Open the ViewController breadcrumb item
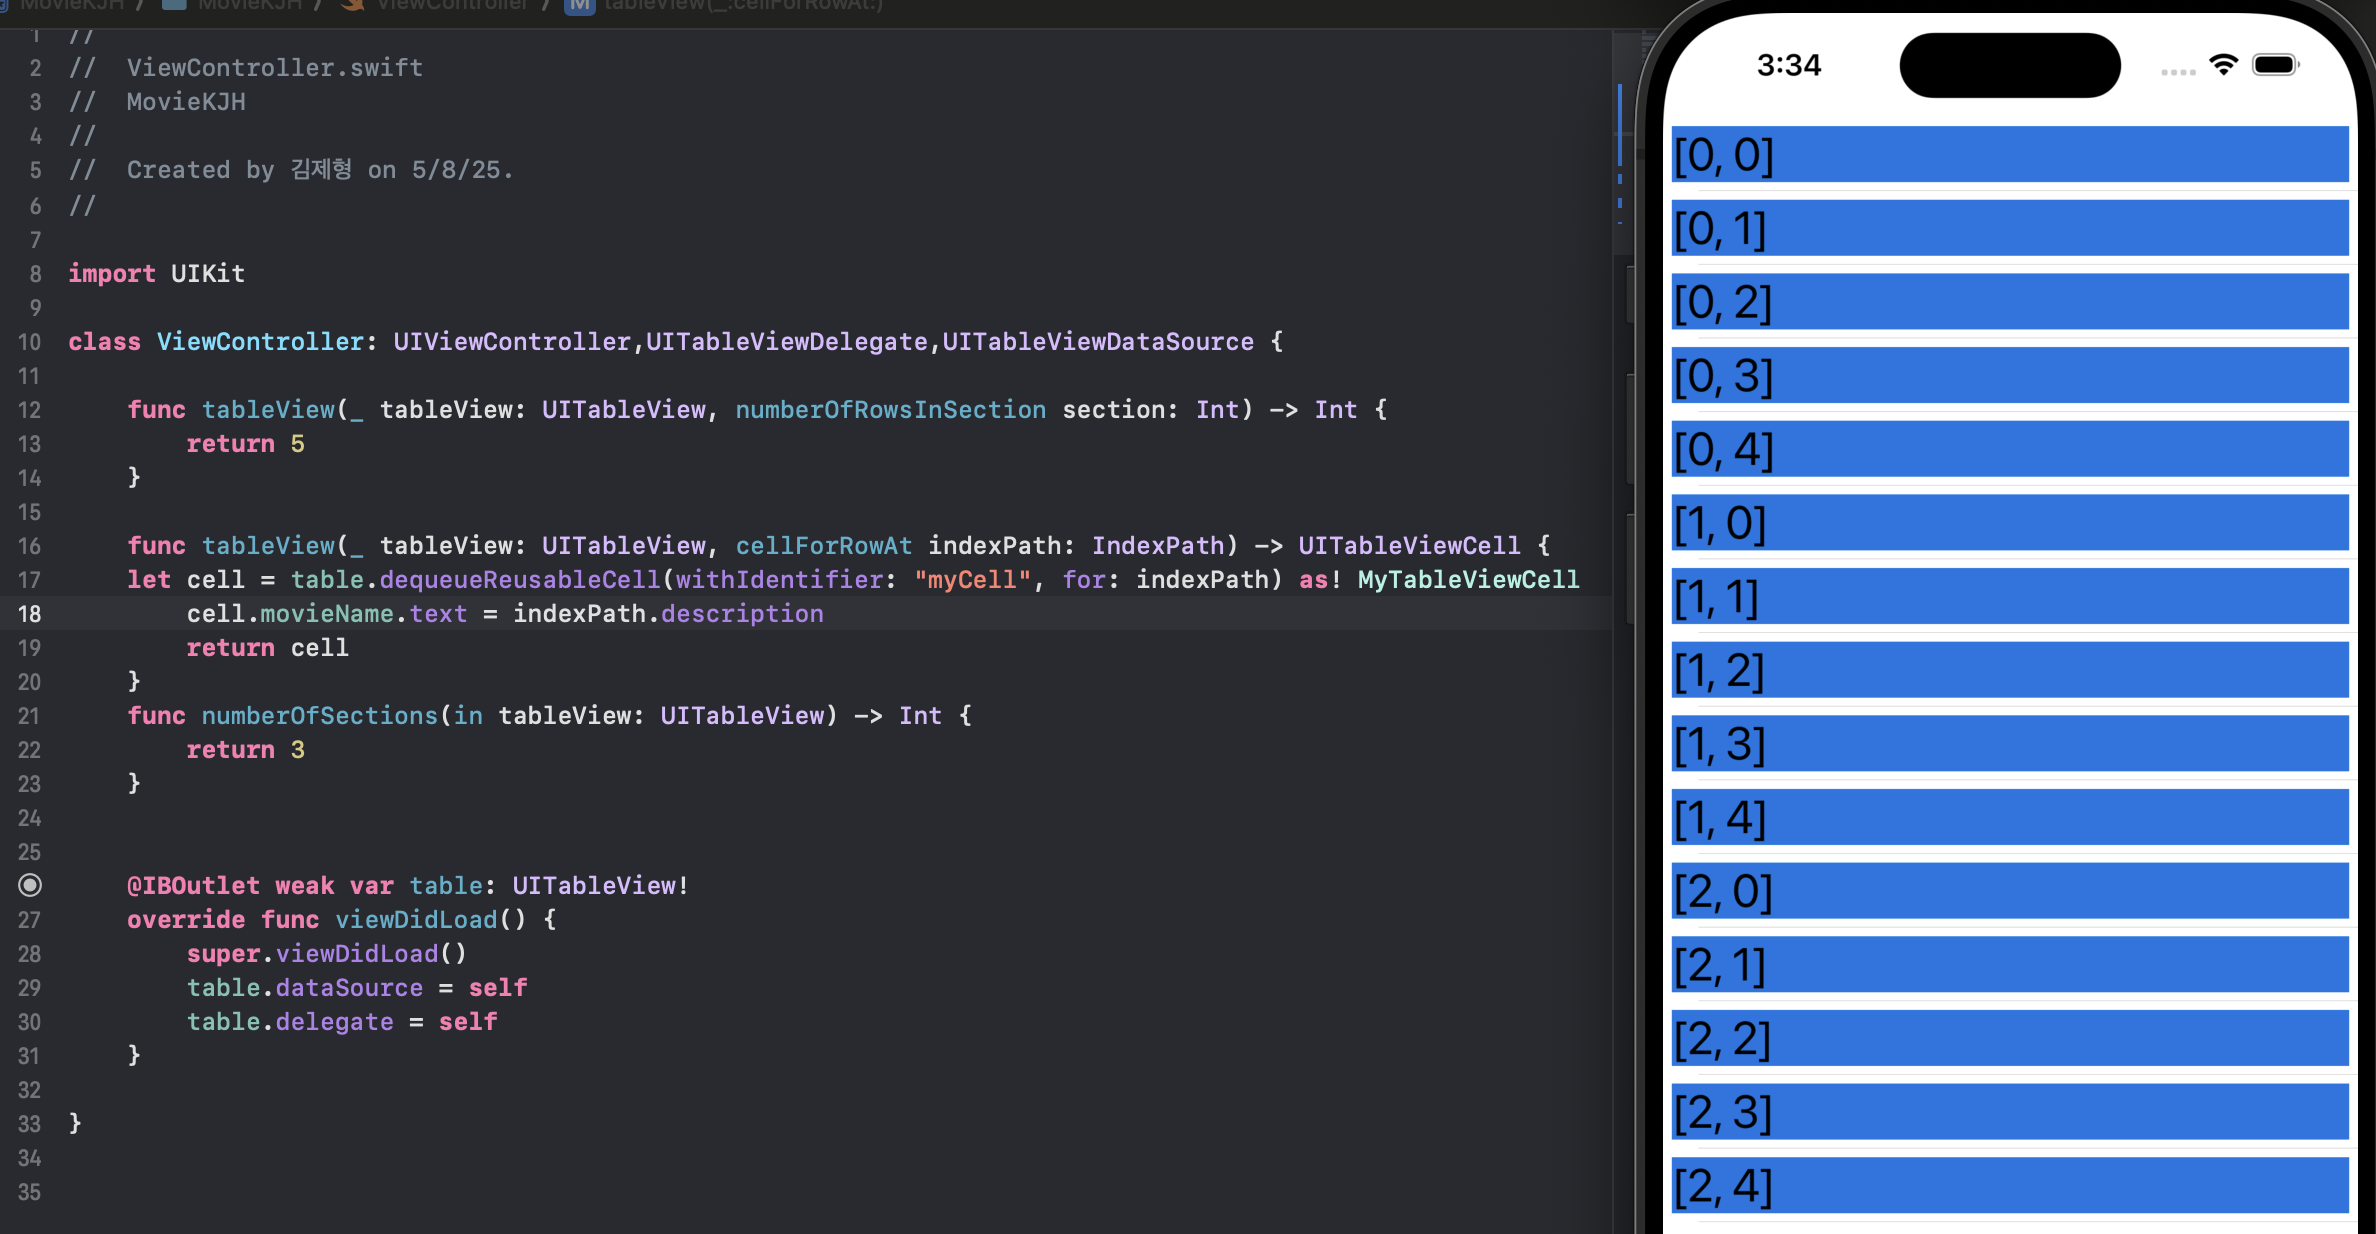2376x1234 pixels. tap(452, 5)
